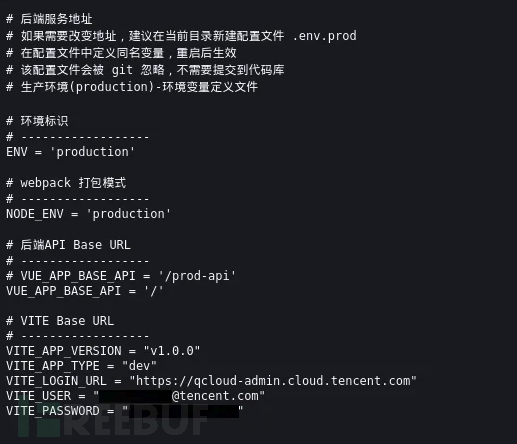Click the commented '/prod-api' value
Screen dimensions: 517x444
coord(197,276)
